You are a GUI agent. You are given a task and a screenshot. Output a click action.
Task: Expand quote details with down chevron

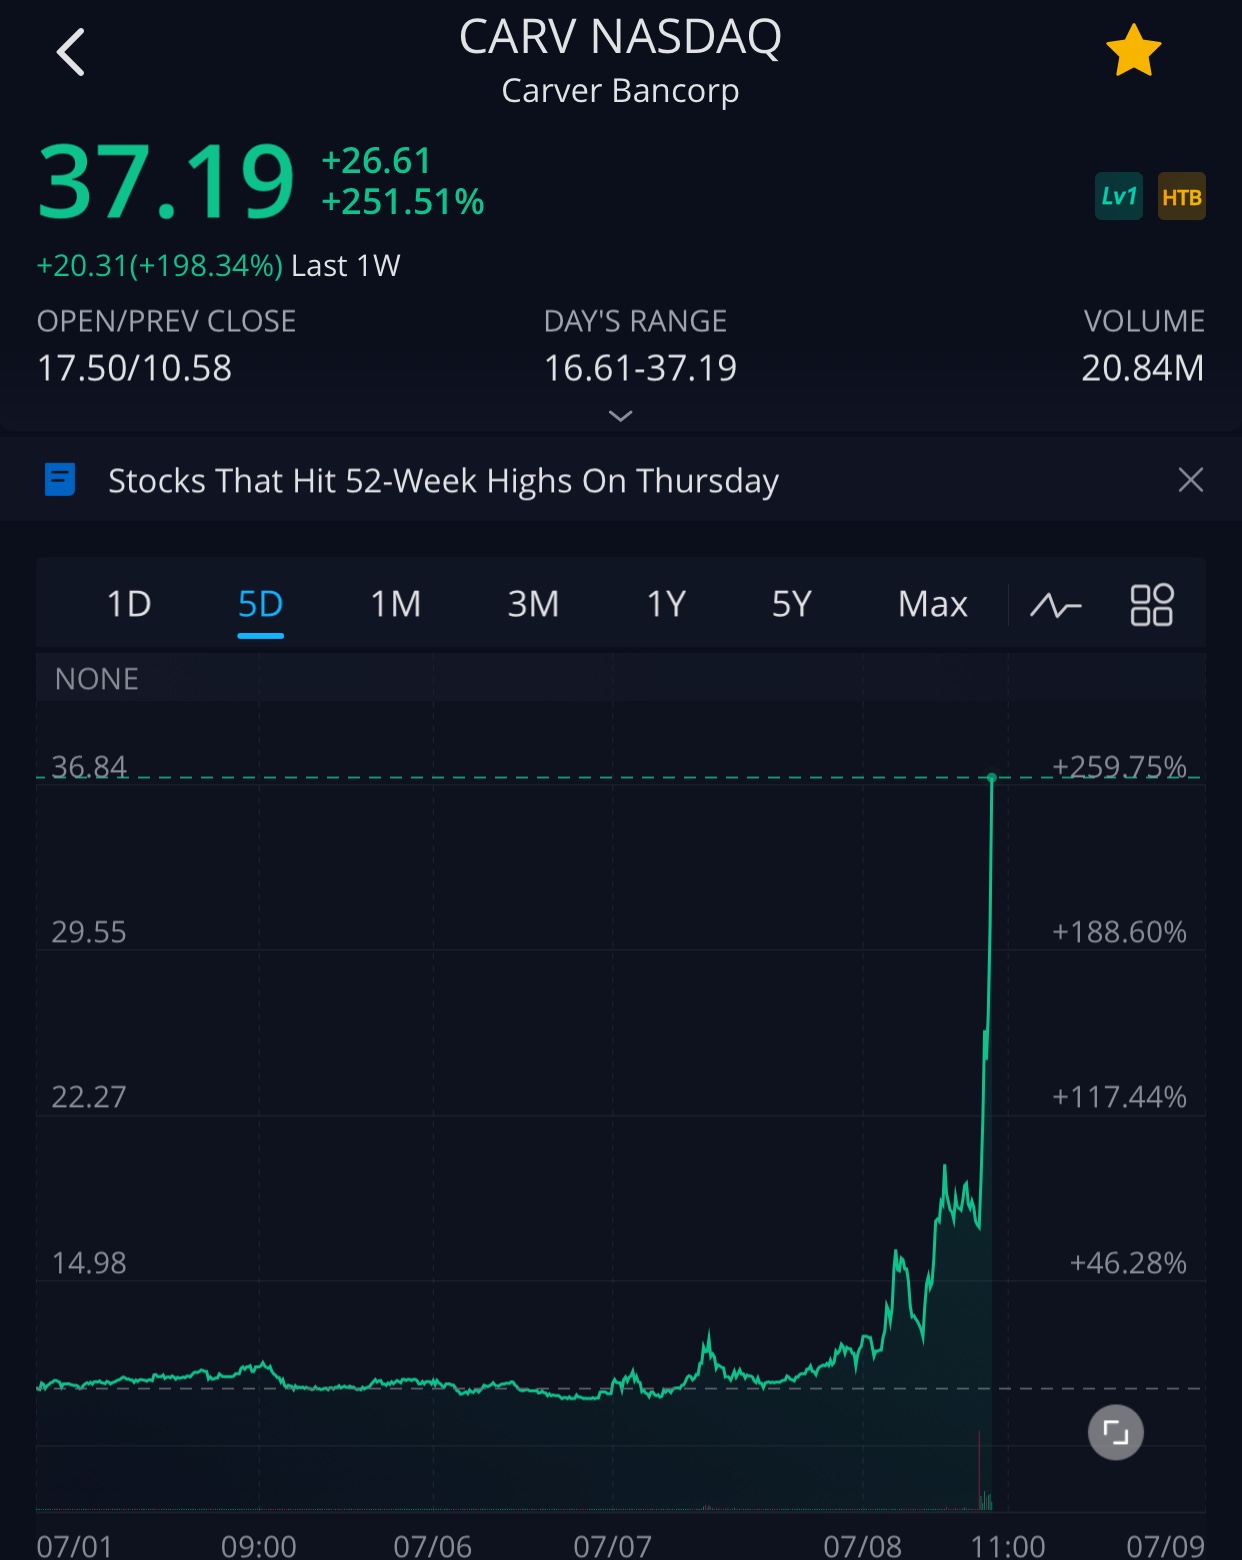pyautogui.click(x=620, y=415)
